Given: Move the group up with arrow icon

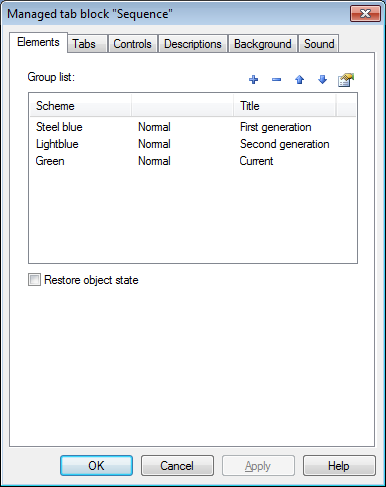Looking at the screenshot, I should click(299, 80).
